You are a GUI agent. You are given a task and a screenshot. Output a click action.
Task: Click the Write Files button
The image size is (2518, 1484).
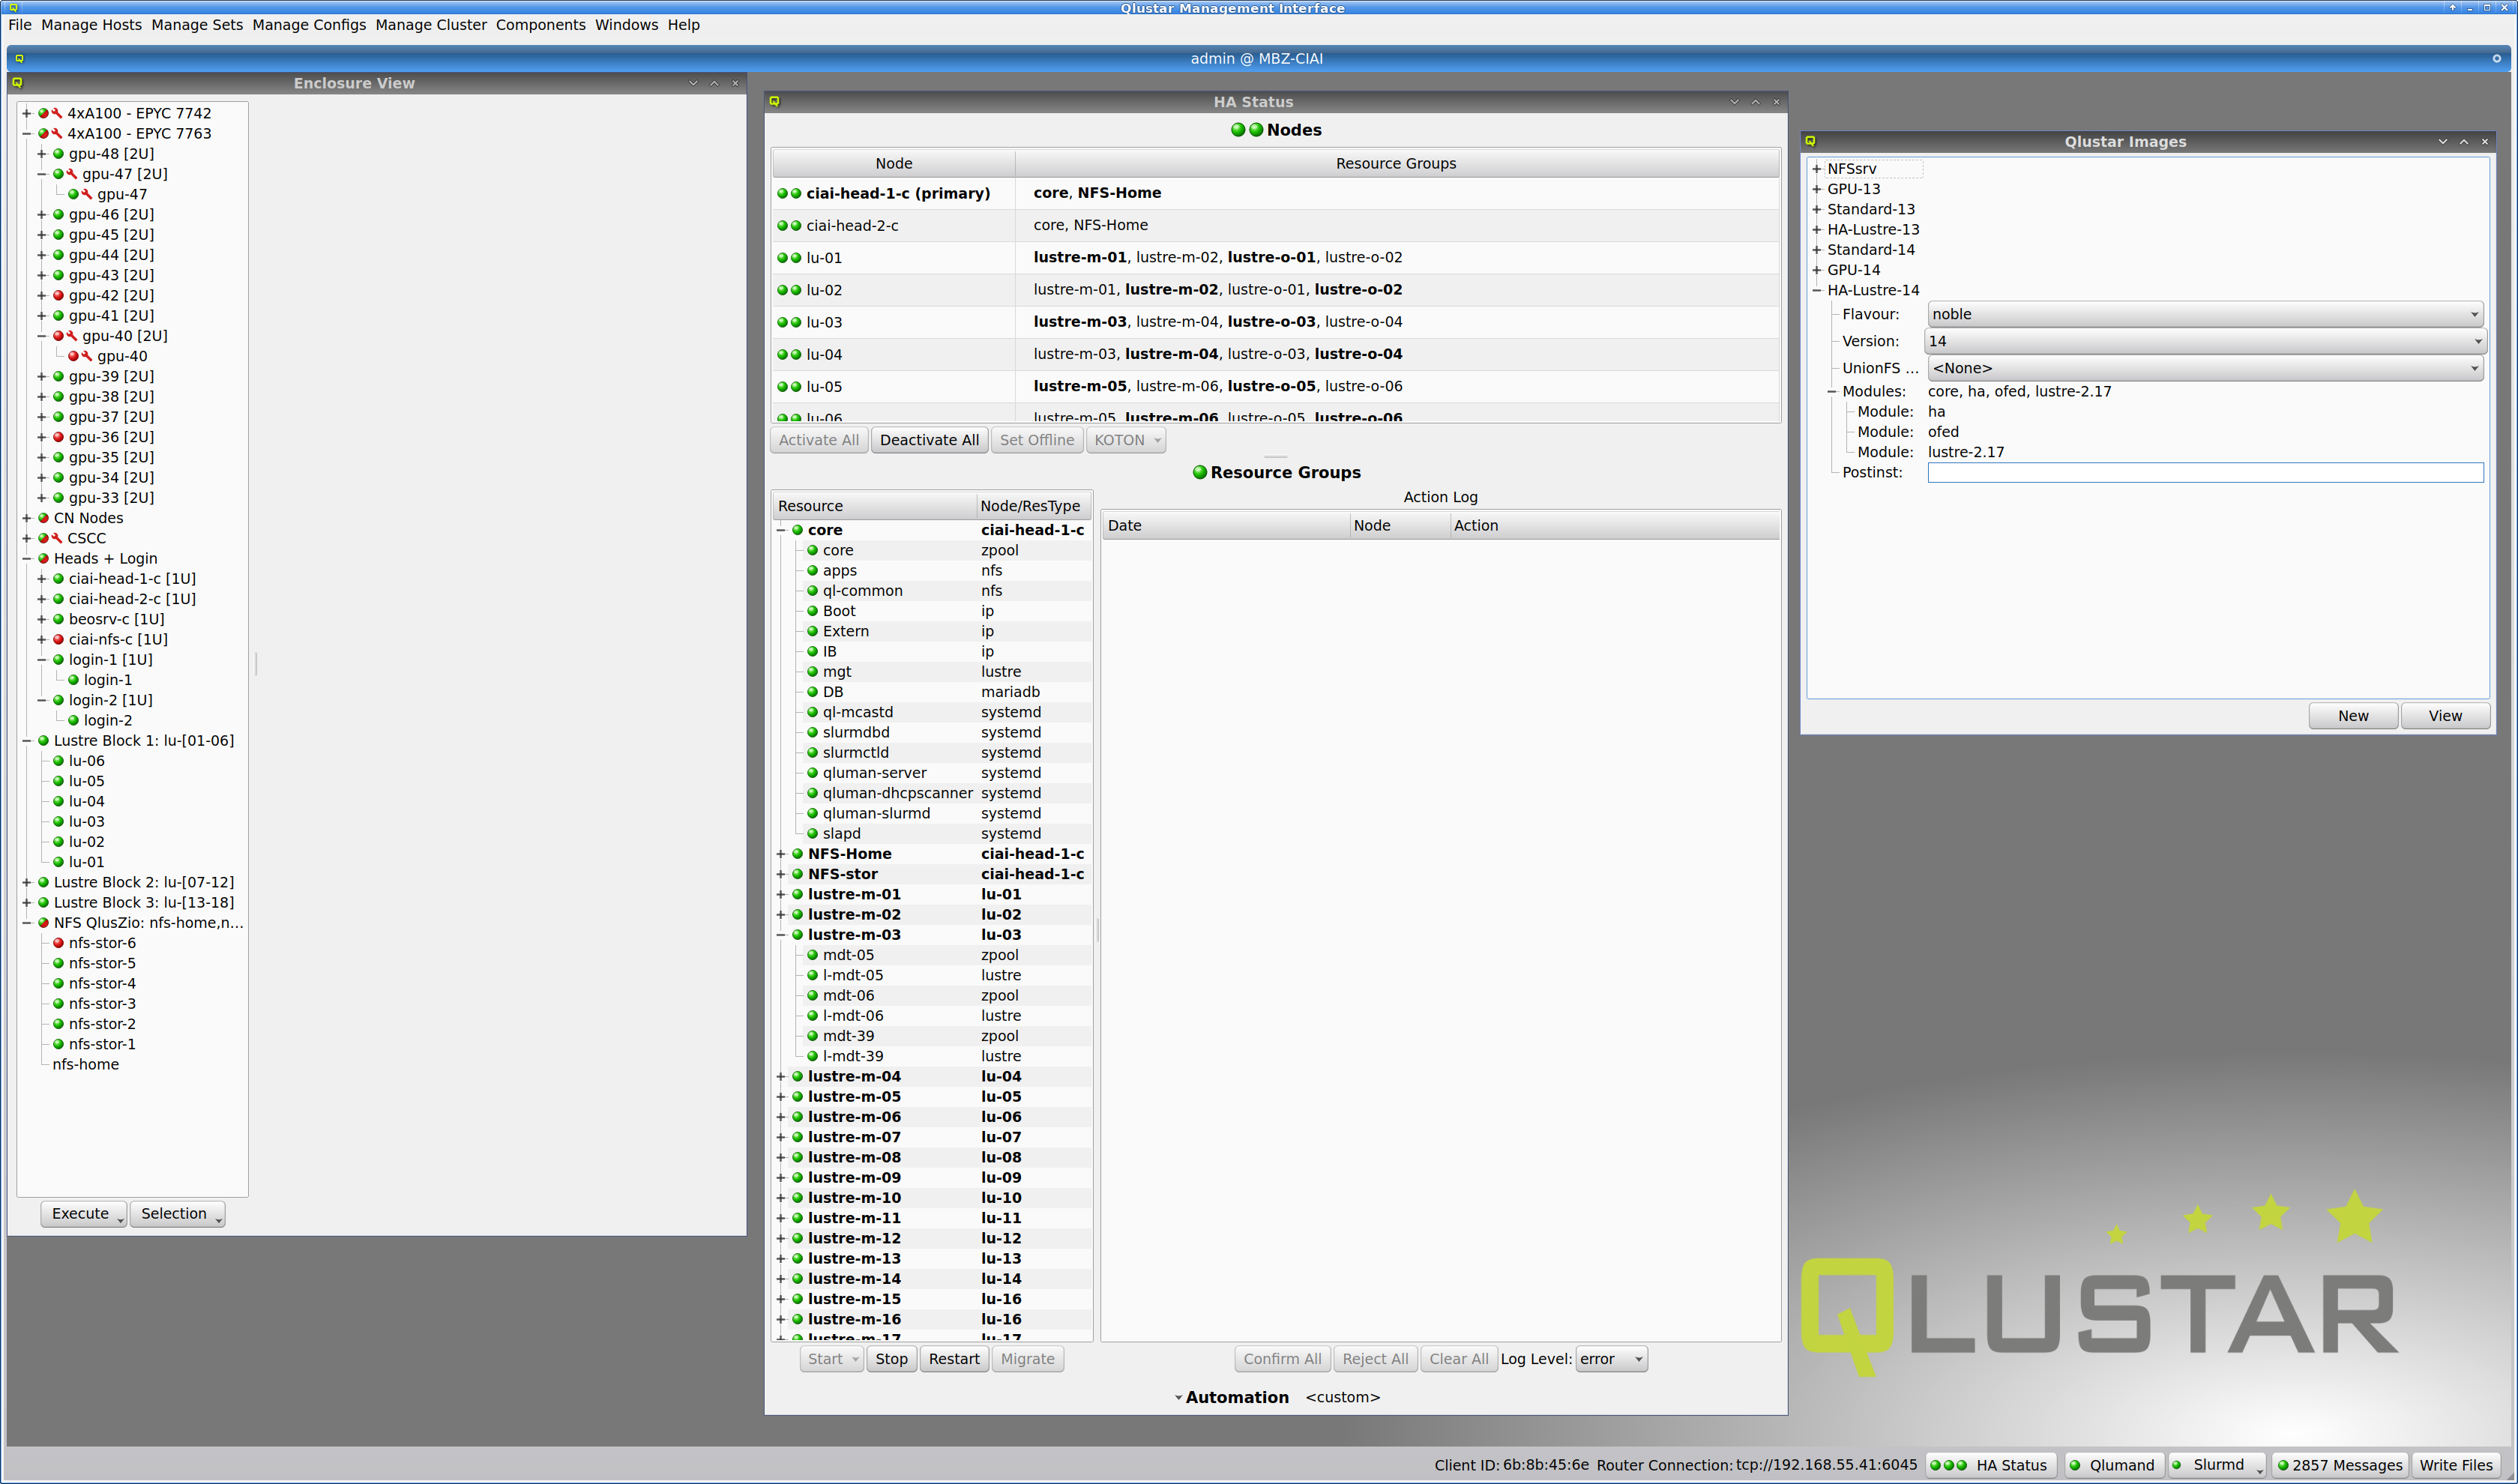[x=2456, y=1465]
